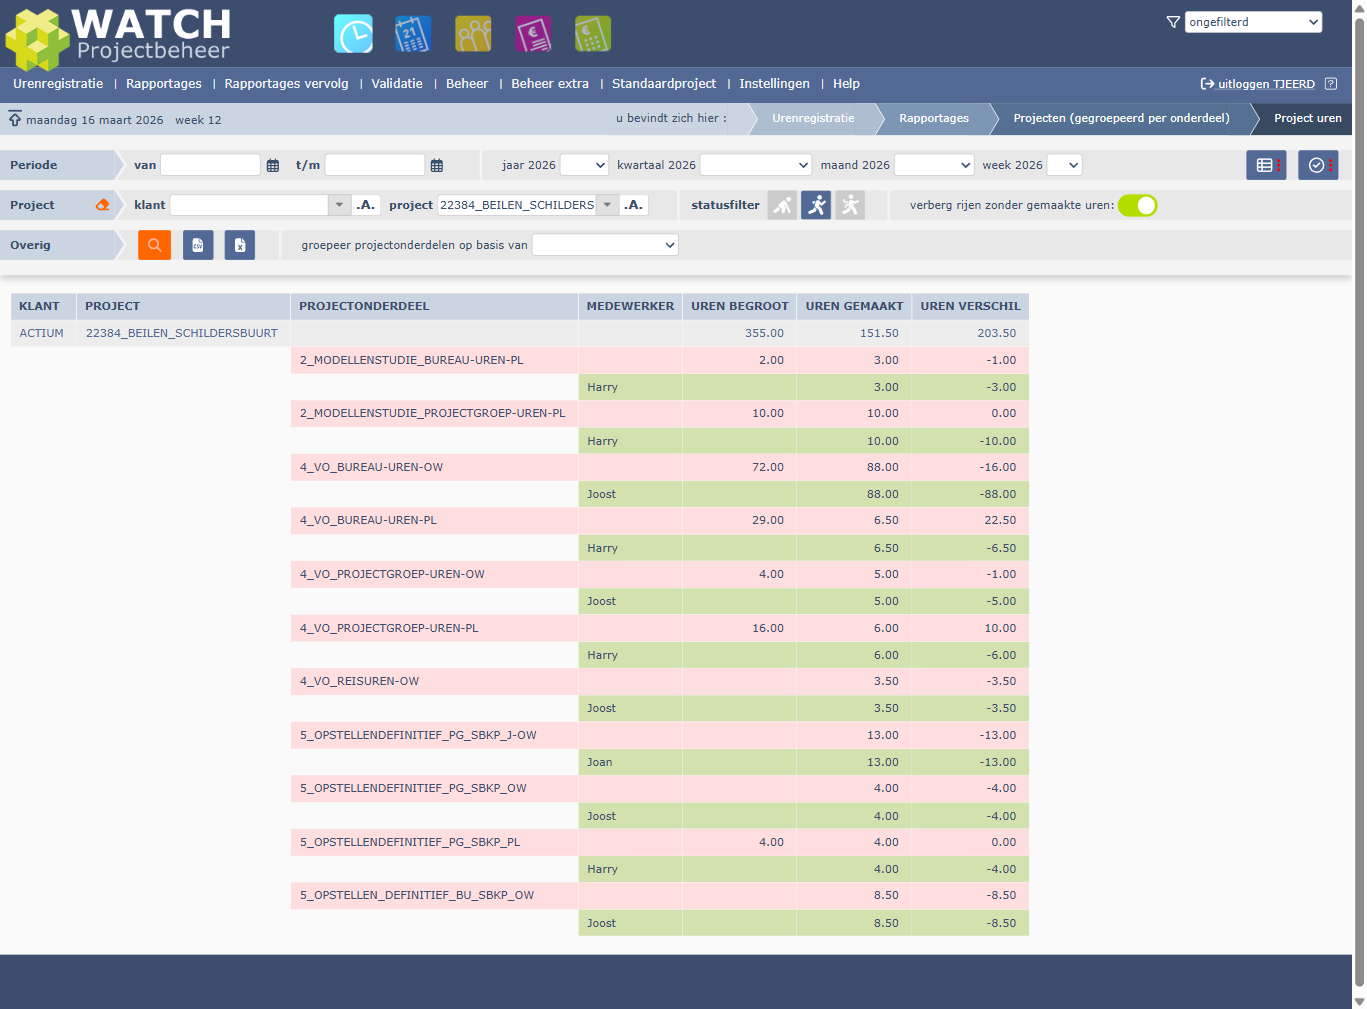Toggle the running figure status filter
This screenshot has height=1009, width=1367.
(816, 205)
